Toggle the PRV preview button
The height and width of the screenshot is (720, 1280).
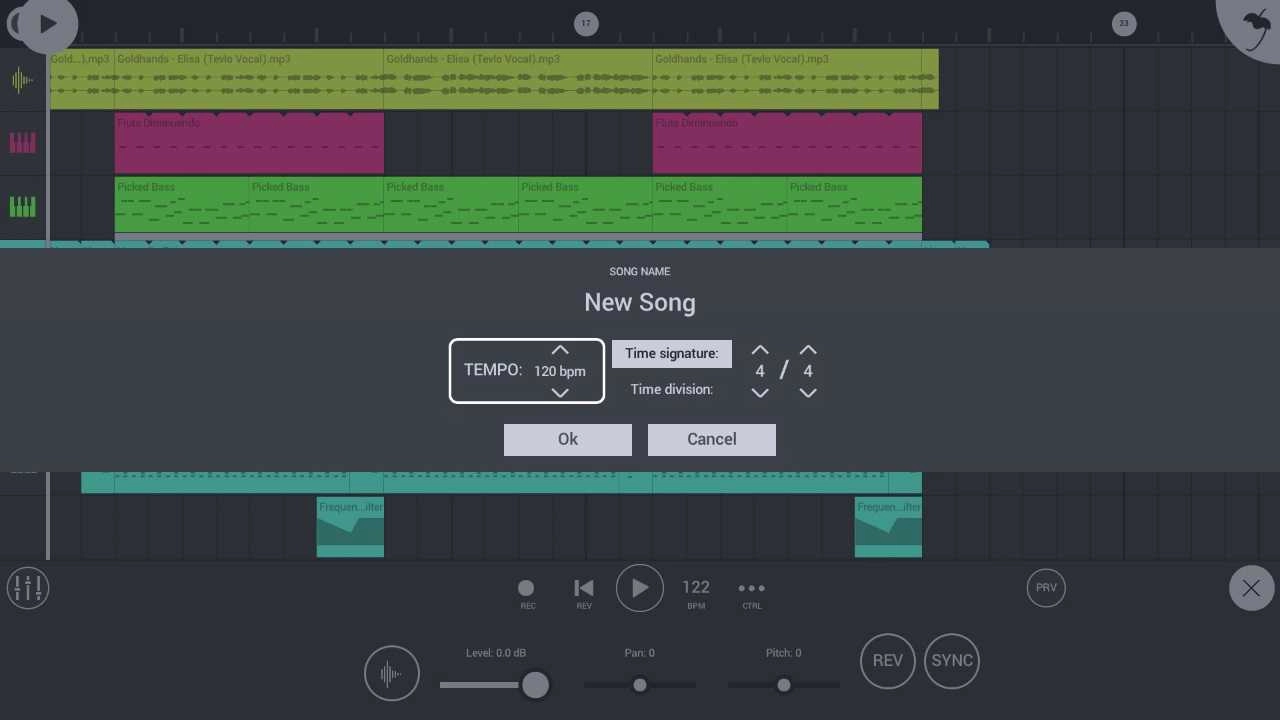click(x=1046, y=588)
